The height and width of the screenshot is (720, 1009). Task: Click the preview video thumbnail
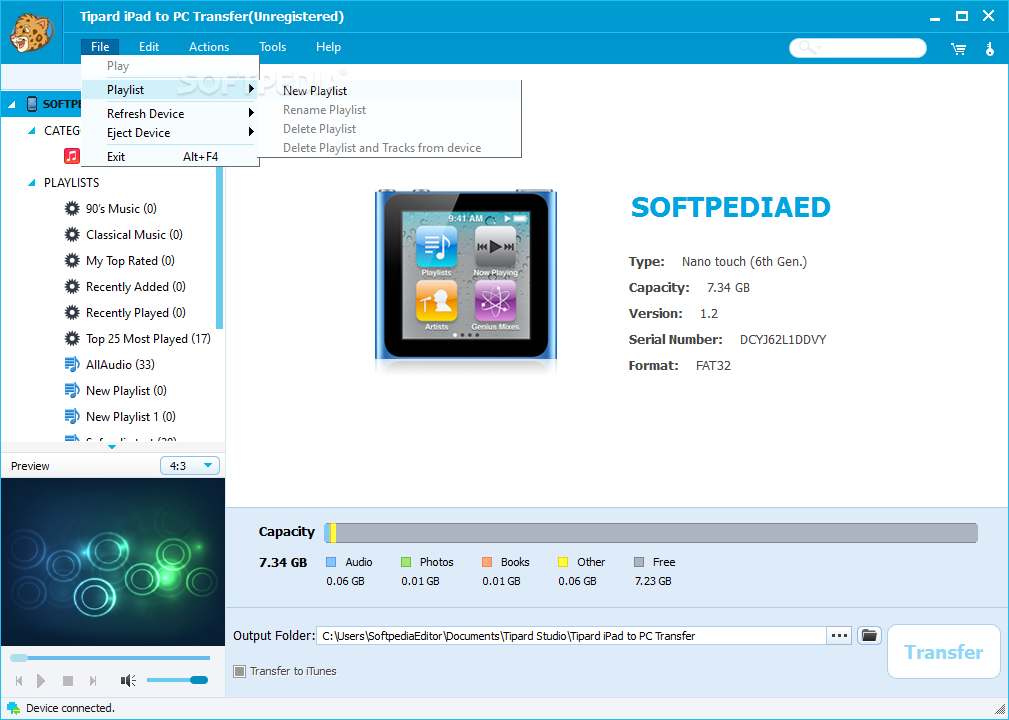click(113, 562)
